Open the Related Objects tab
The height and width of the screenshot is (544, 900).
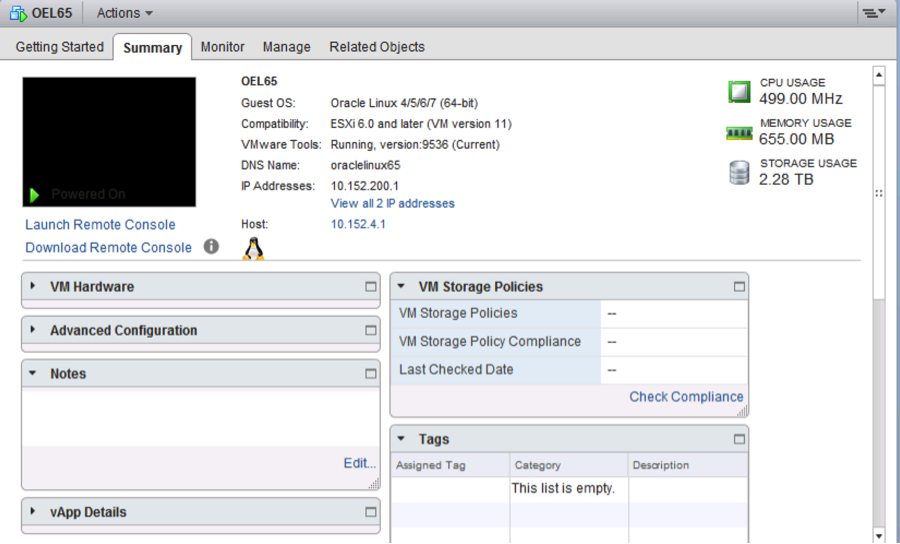pos(377,47)
